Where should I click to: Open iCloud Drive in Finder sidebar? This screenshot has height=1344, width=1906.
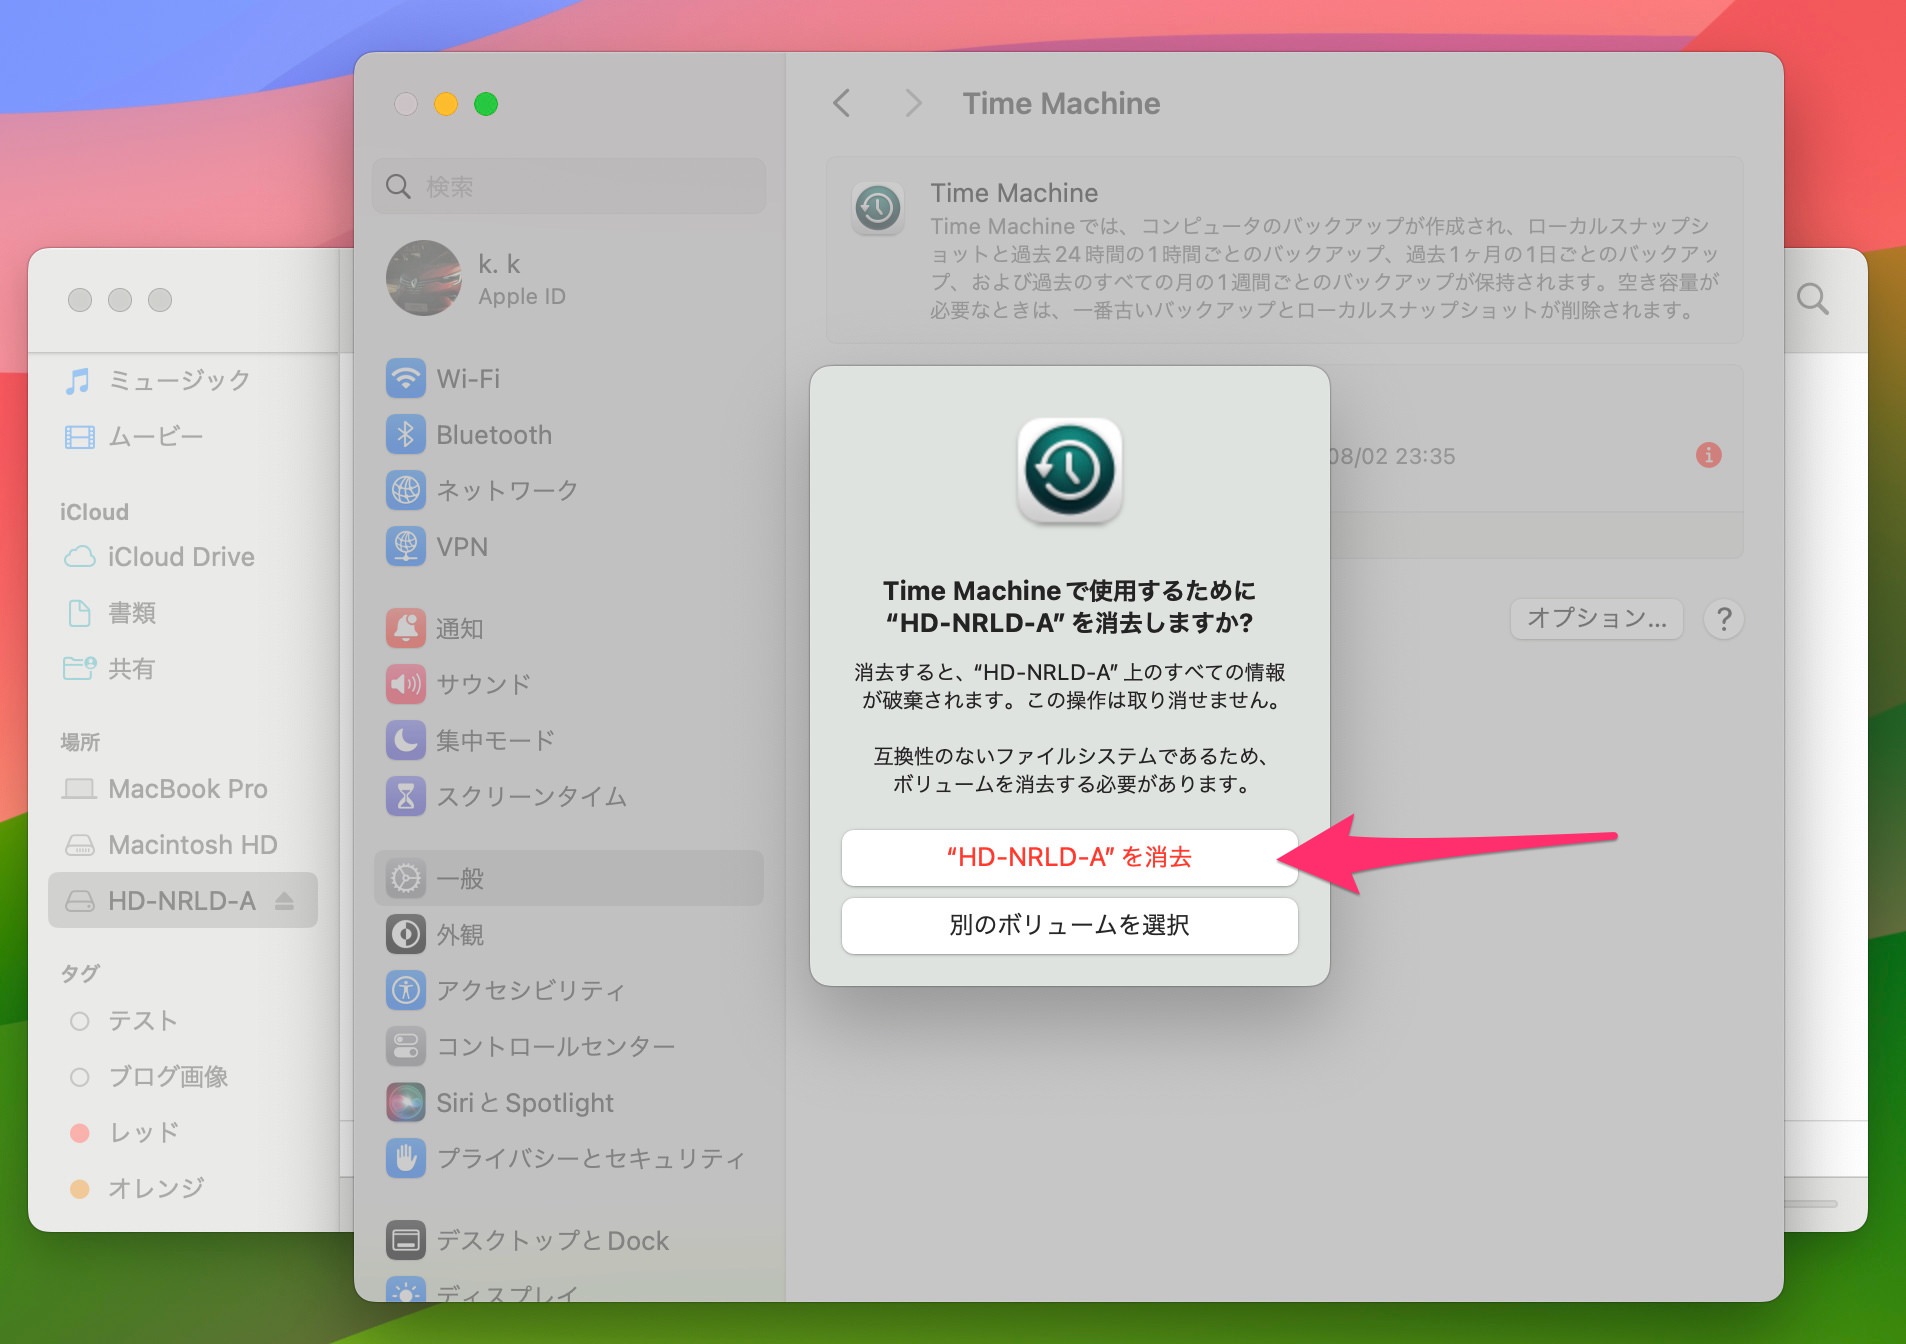181,557
